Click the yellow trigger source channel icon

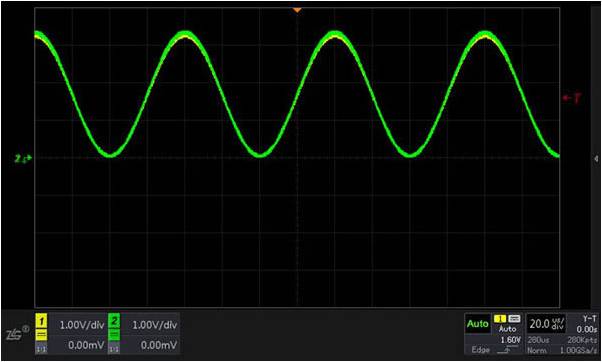(x=500, y=319)
